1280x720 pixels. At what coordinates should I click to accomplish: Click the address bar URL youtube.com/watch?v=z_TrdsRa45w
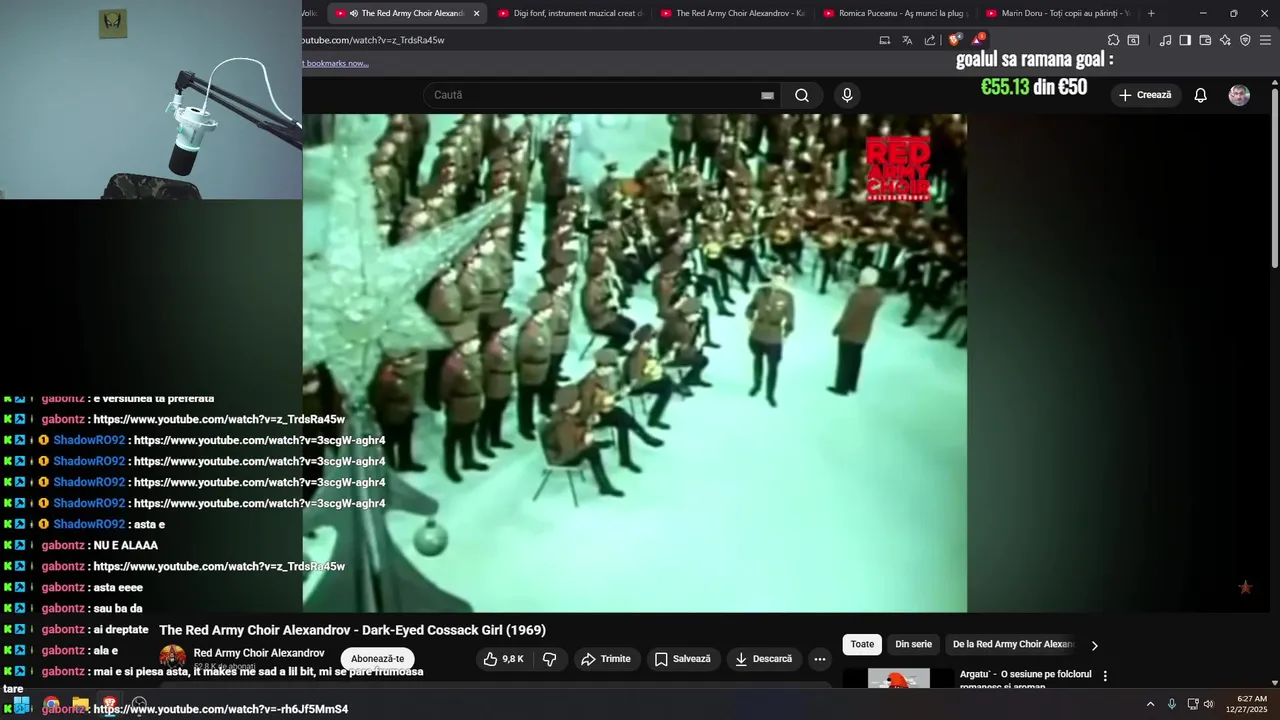(x=372, y=40)
